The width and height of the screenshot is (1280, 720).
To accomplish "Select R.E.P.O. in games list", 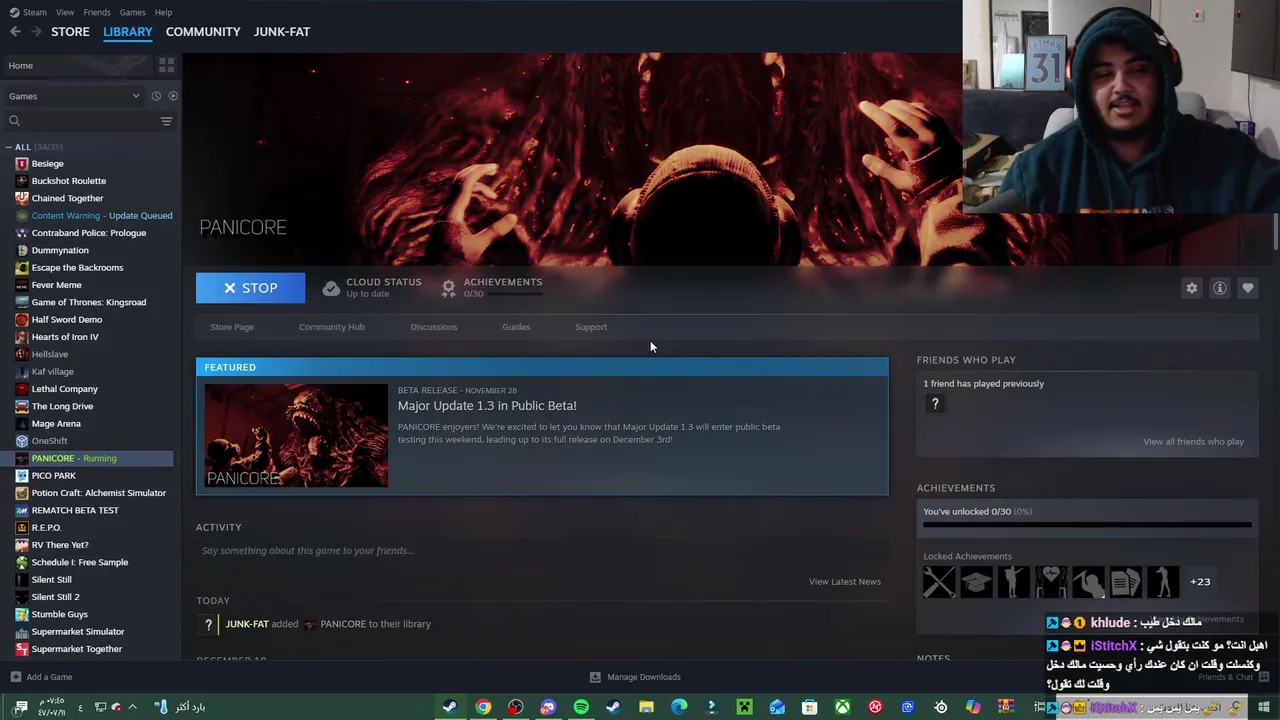I will coord(46,528).
